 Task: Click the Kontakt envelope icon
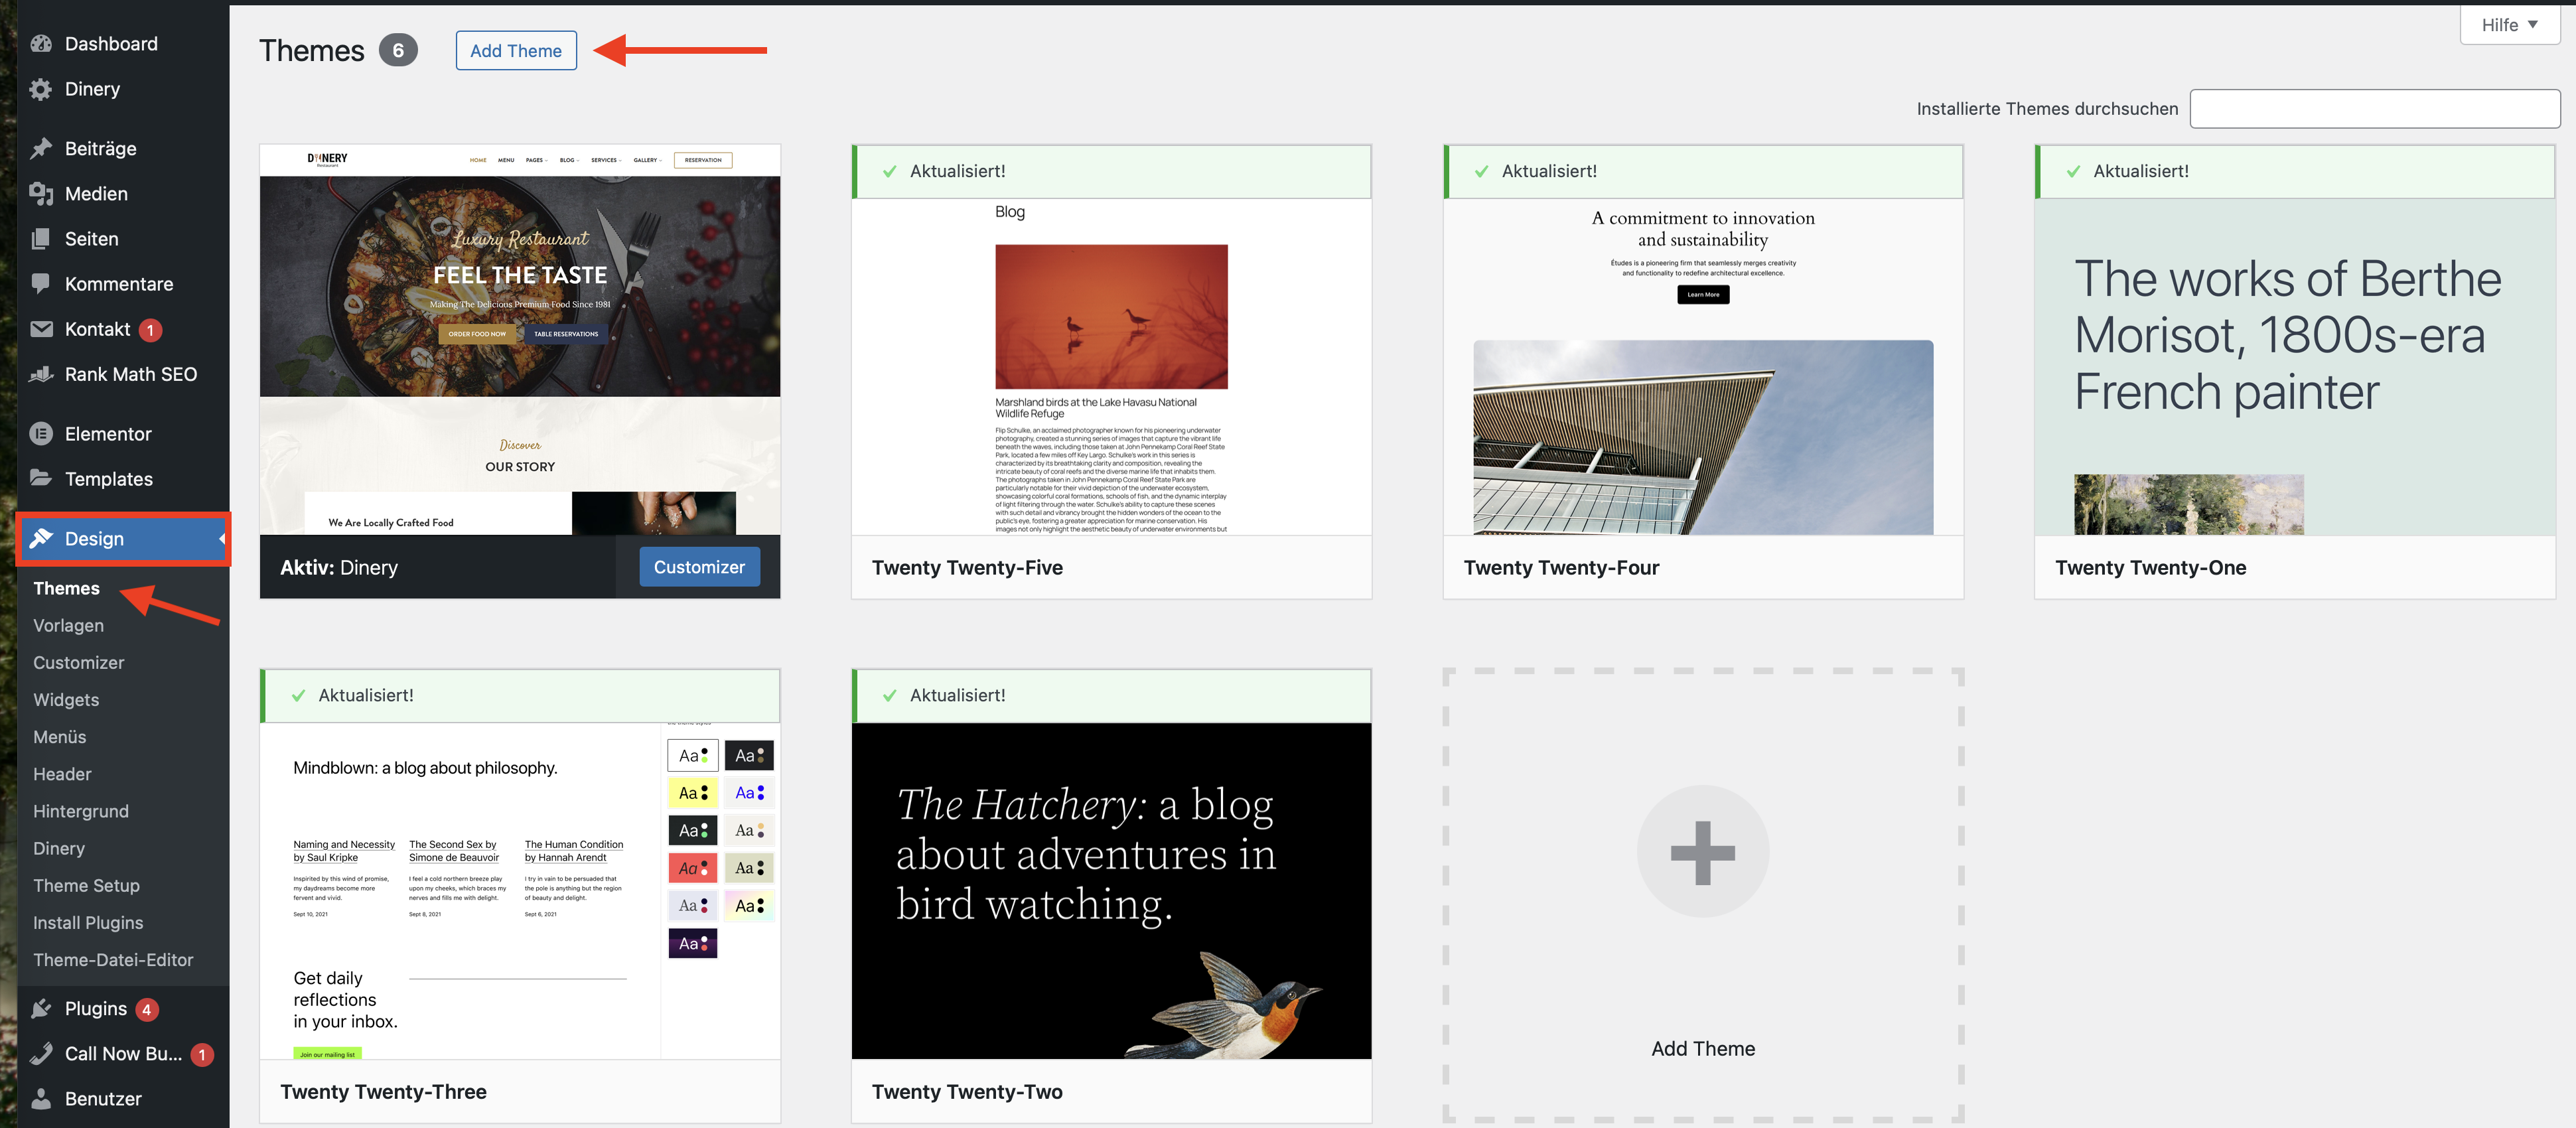click(x=41, y=329)
